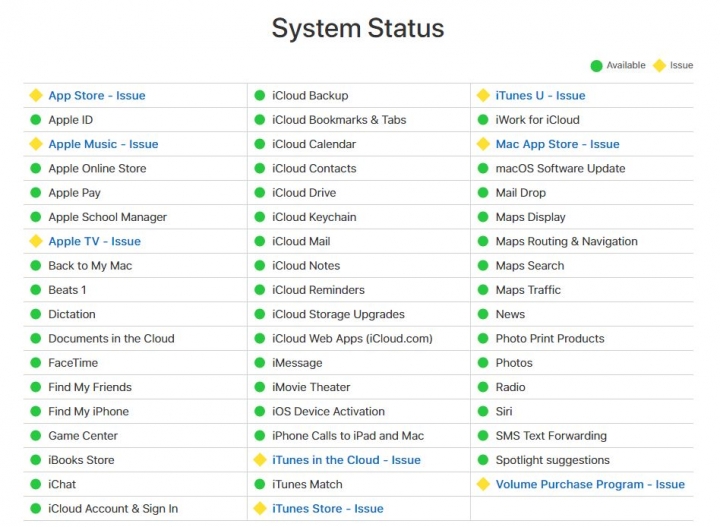This screenshot has width=720, height=527.
Task: Click yellow diamond icon beside Mac App Store
Action: pos(483,144)
